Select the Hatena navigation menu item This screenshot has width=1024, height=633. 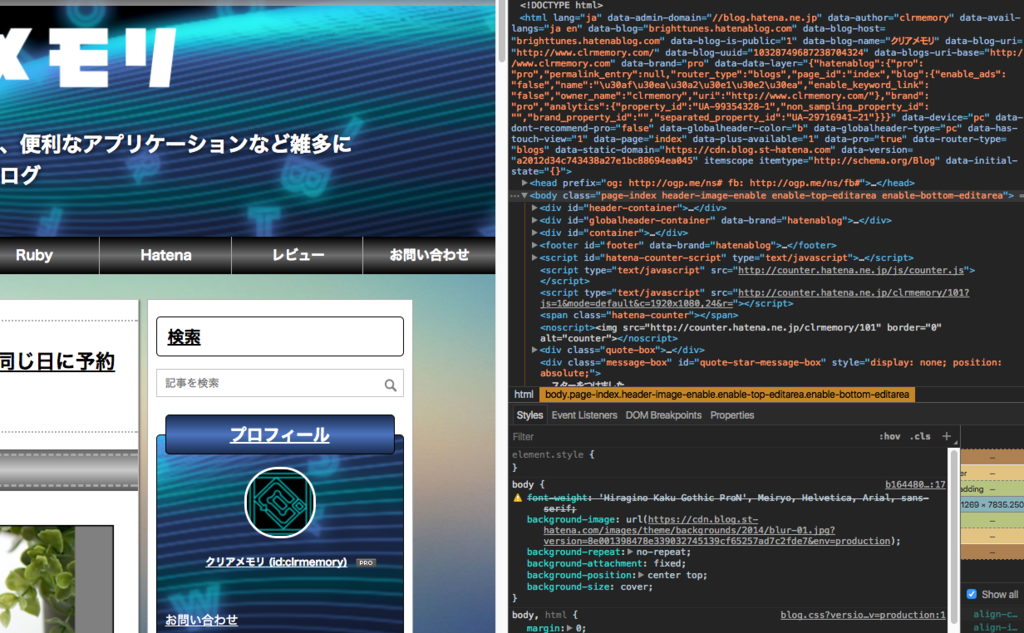click(166, 255)
